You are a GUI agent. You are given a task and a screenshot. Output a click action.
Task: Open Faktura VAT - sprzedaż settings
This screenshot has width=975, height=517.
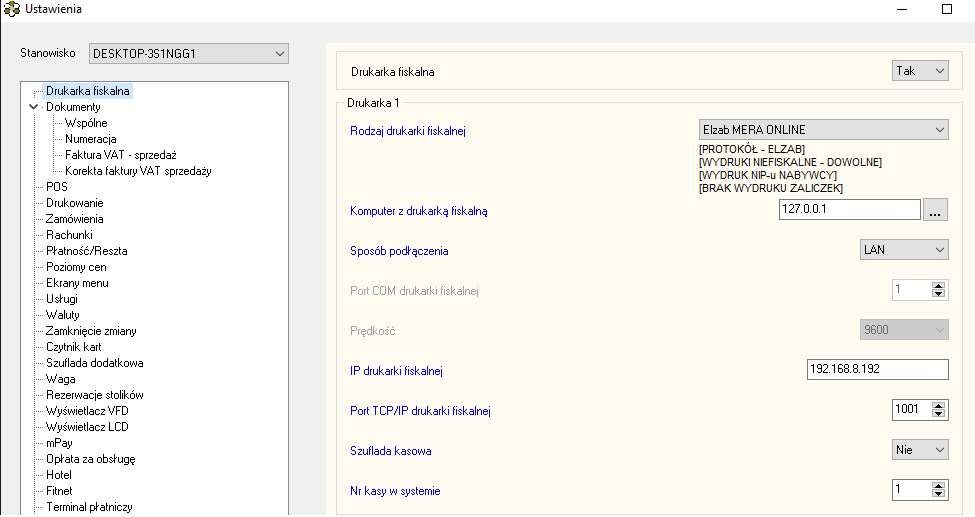[120, 155]
